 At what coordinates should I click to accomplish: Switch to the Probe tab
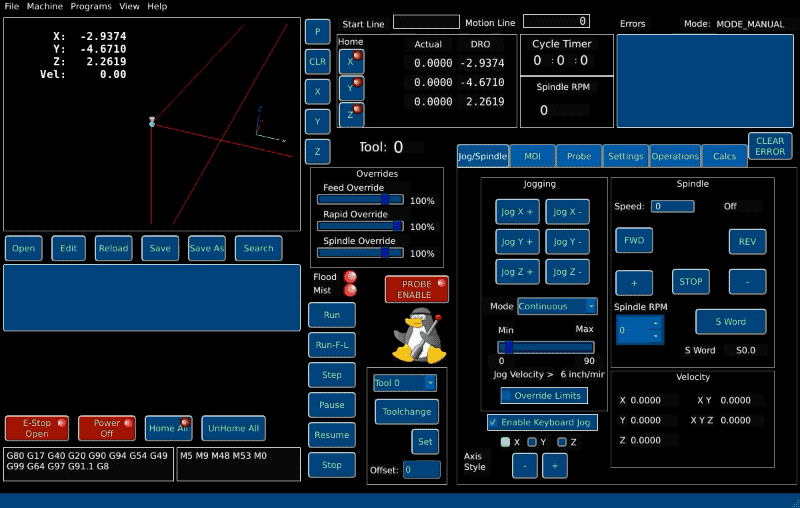click(578, 156)
